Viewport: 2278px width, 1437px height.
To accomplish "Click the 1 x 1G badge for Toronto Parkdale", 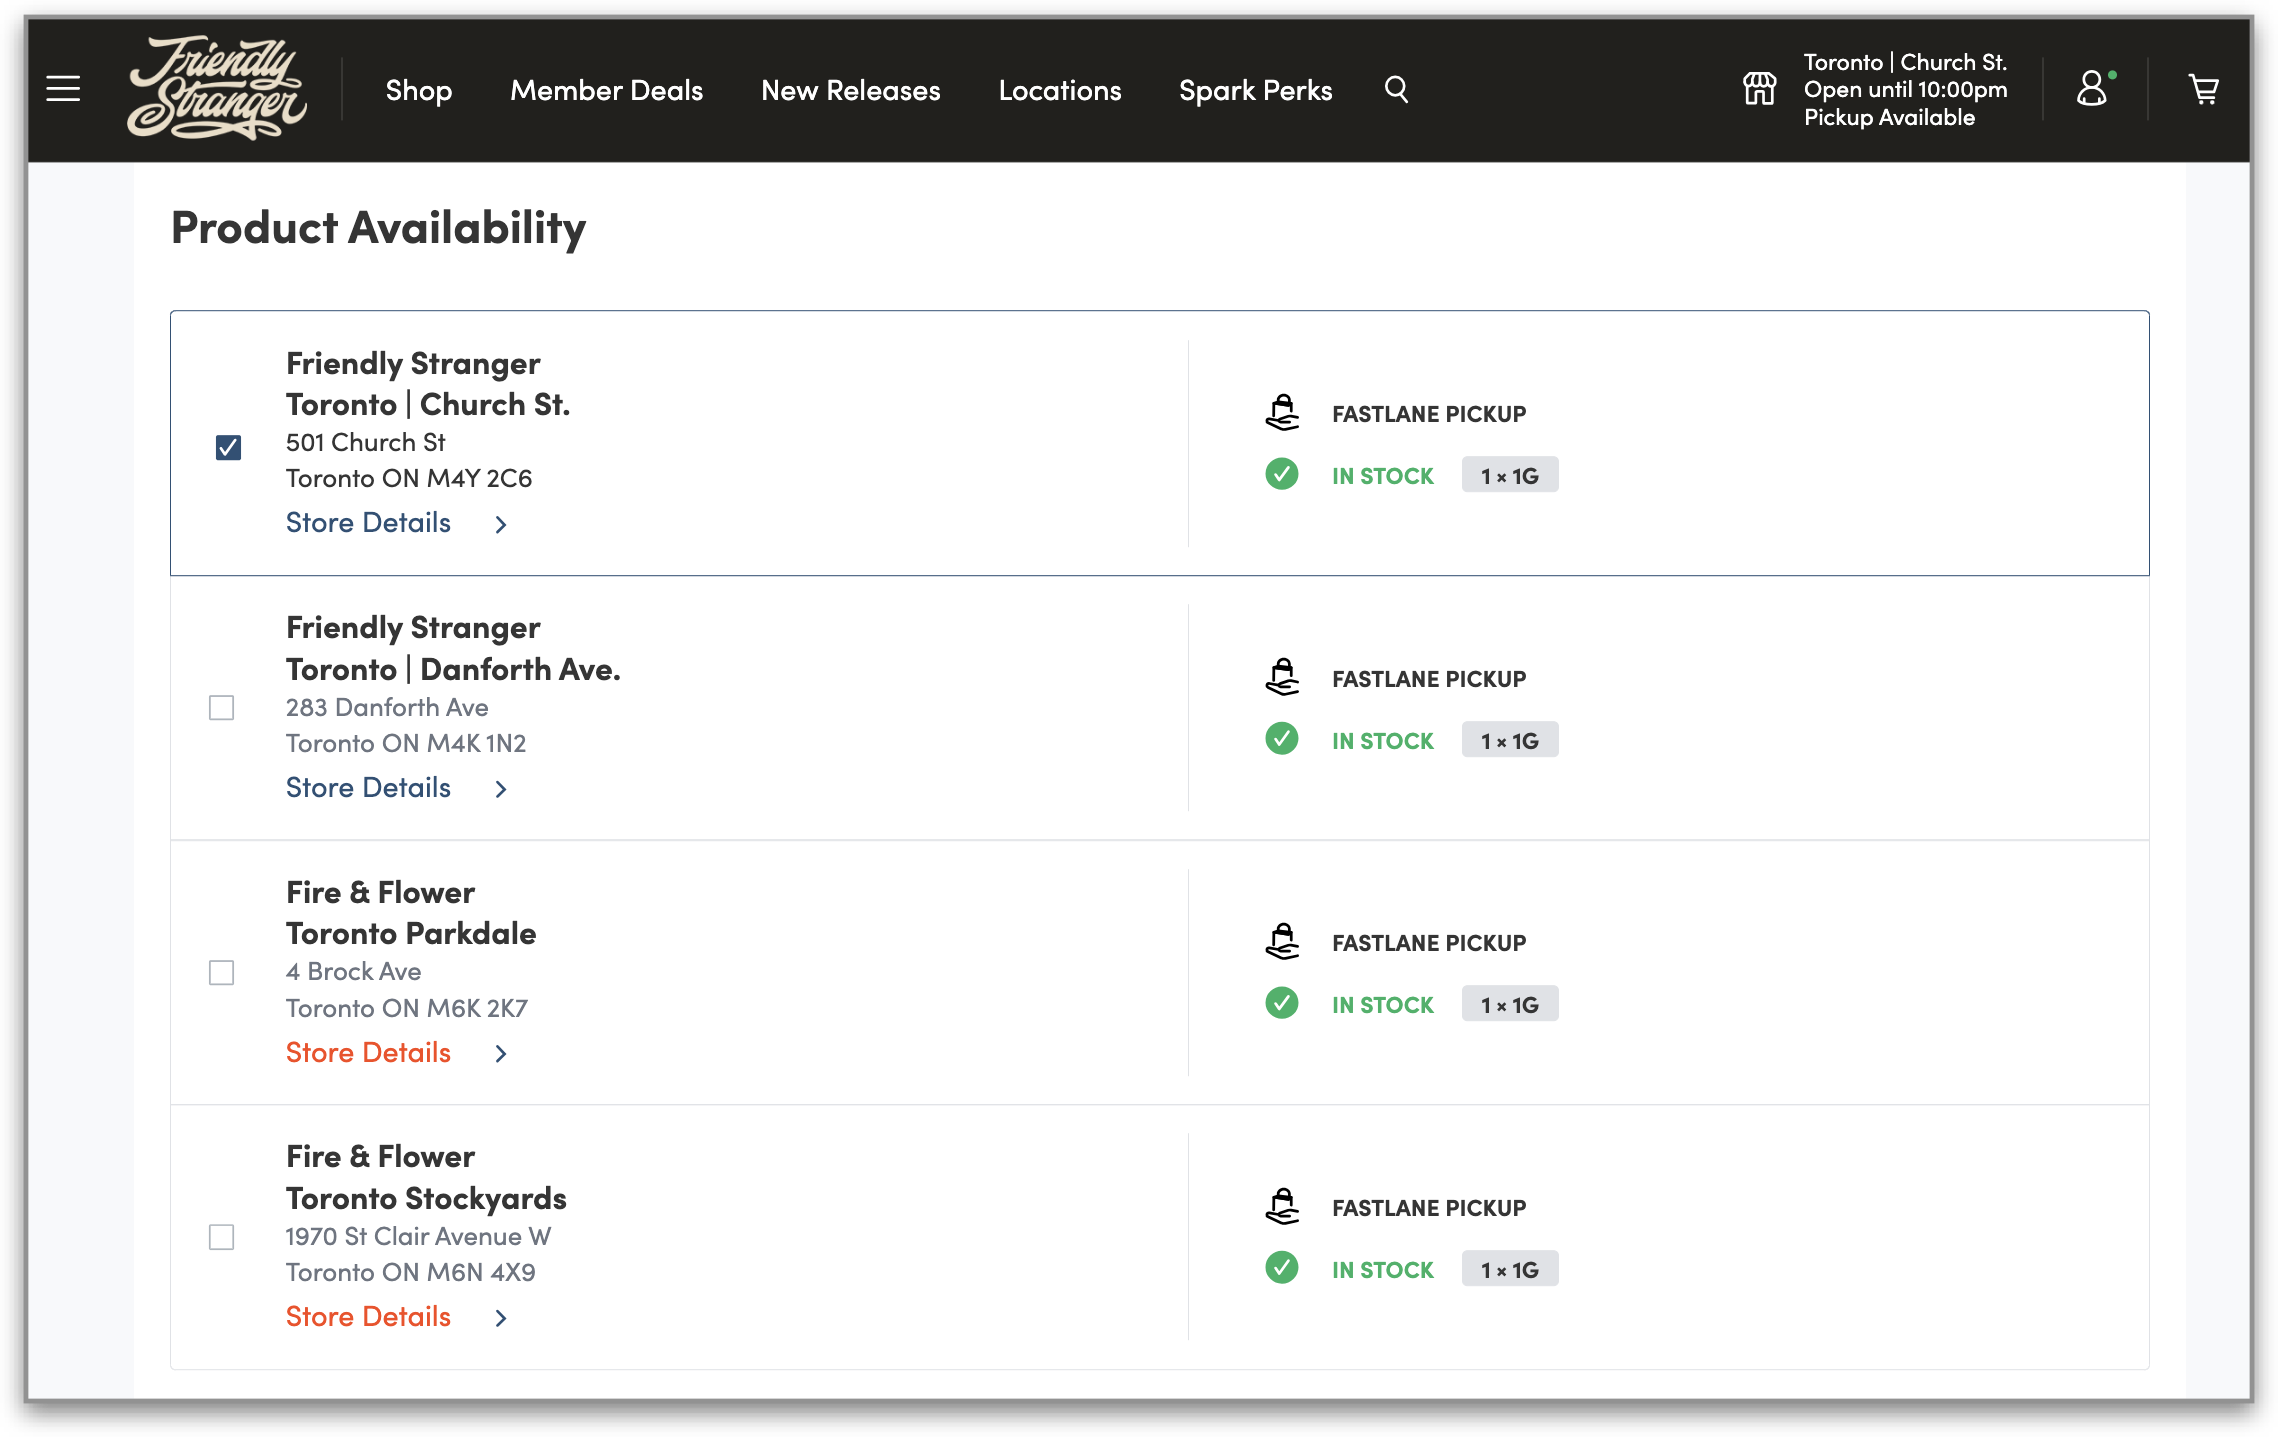I will (x=1509, y=1005).
